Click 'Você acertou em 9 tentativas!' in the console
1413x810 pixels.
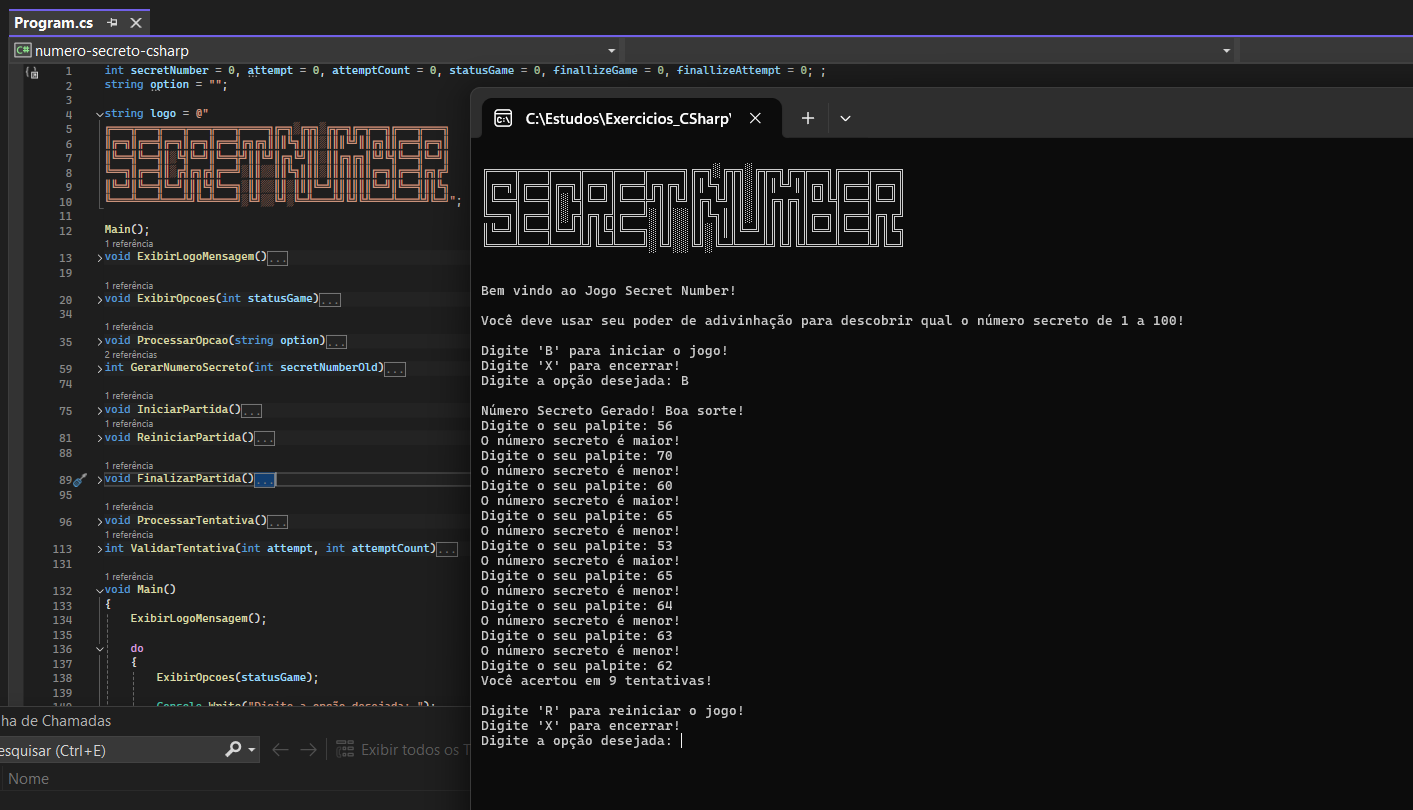point(597,681)
